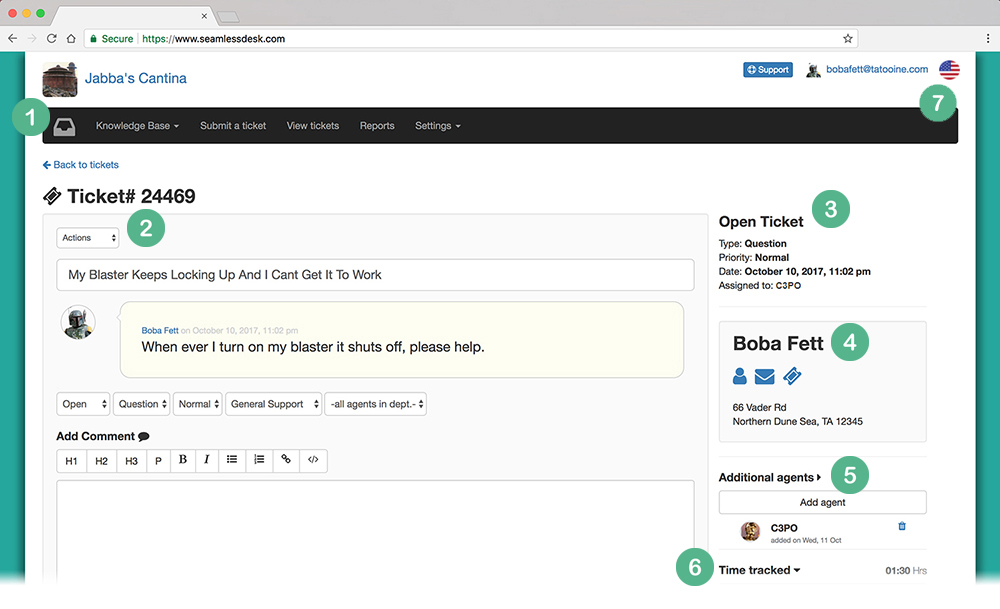Click the US flag language icon
This screenshot has height=609, width=1000.
click(949, 70)
